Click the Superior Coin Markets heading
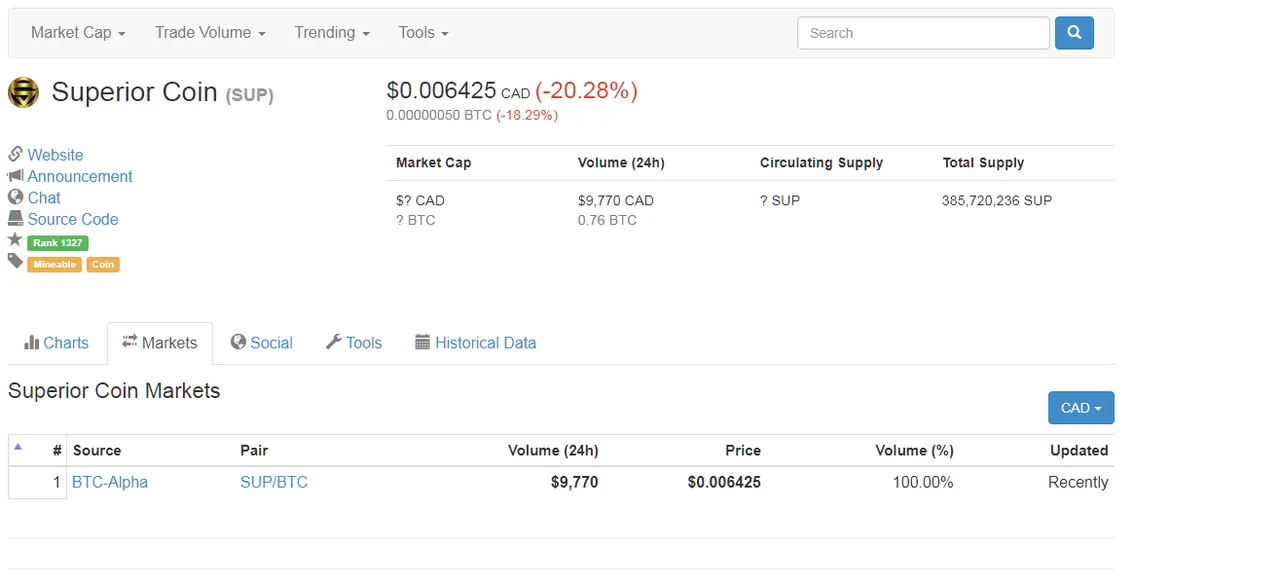Viewport: 1280px width, 578px height. pos(114,391)
